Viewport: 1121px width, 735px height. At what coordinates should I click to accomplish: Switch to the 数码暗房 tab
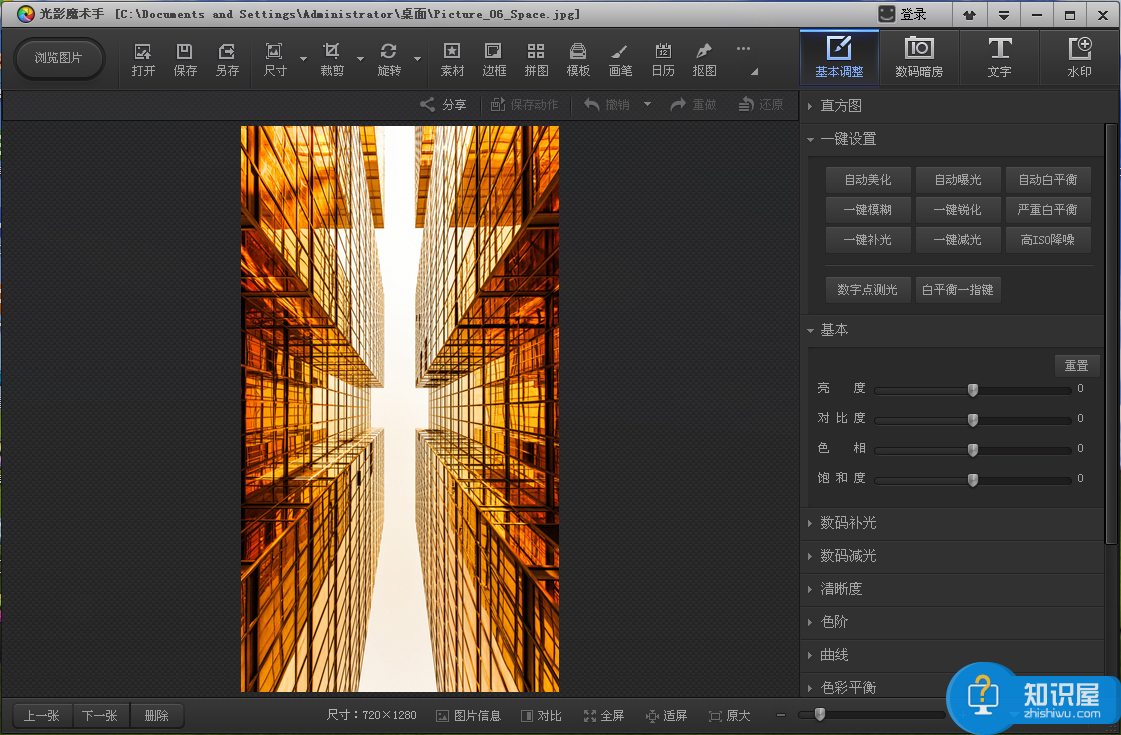pyautogui.click(x=918, y=58)
